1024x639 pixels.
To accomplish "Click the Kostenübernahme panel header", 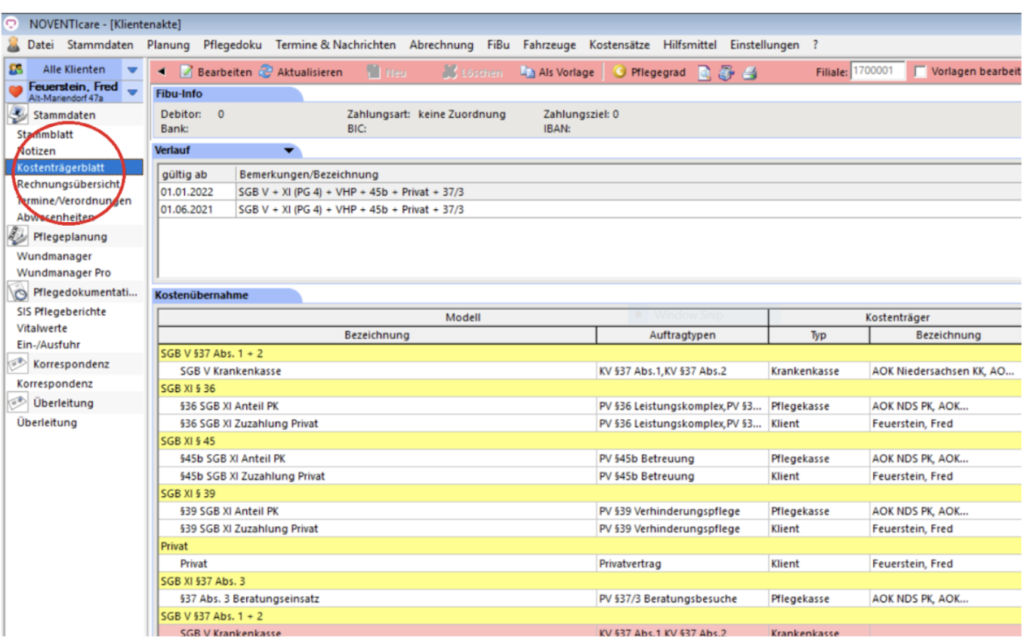I will coord(227,295).
